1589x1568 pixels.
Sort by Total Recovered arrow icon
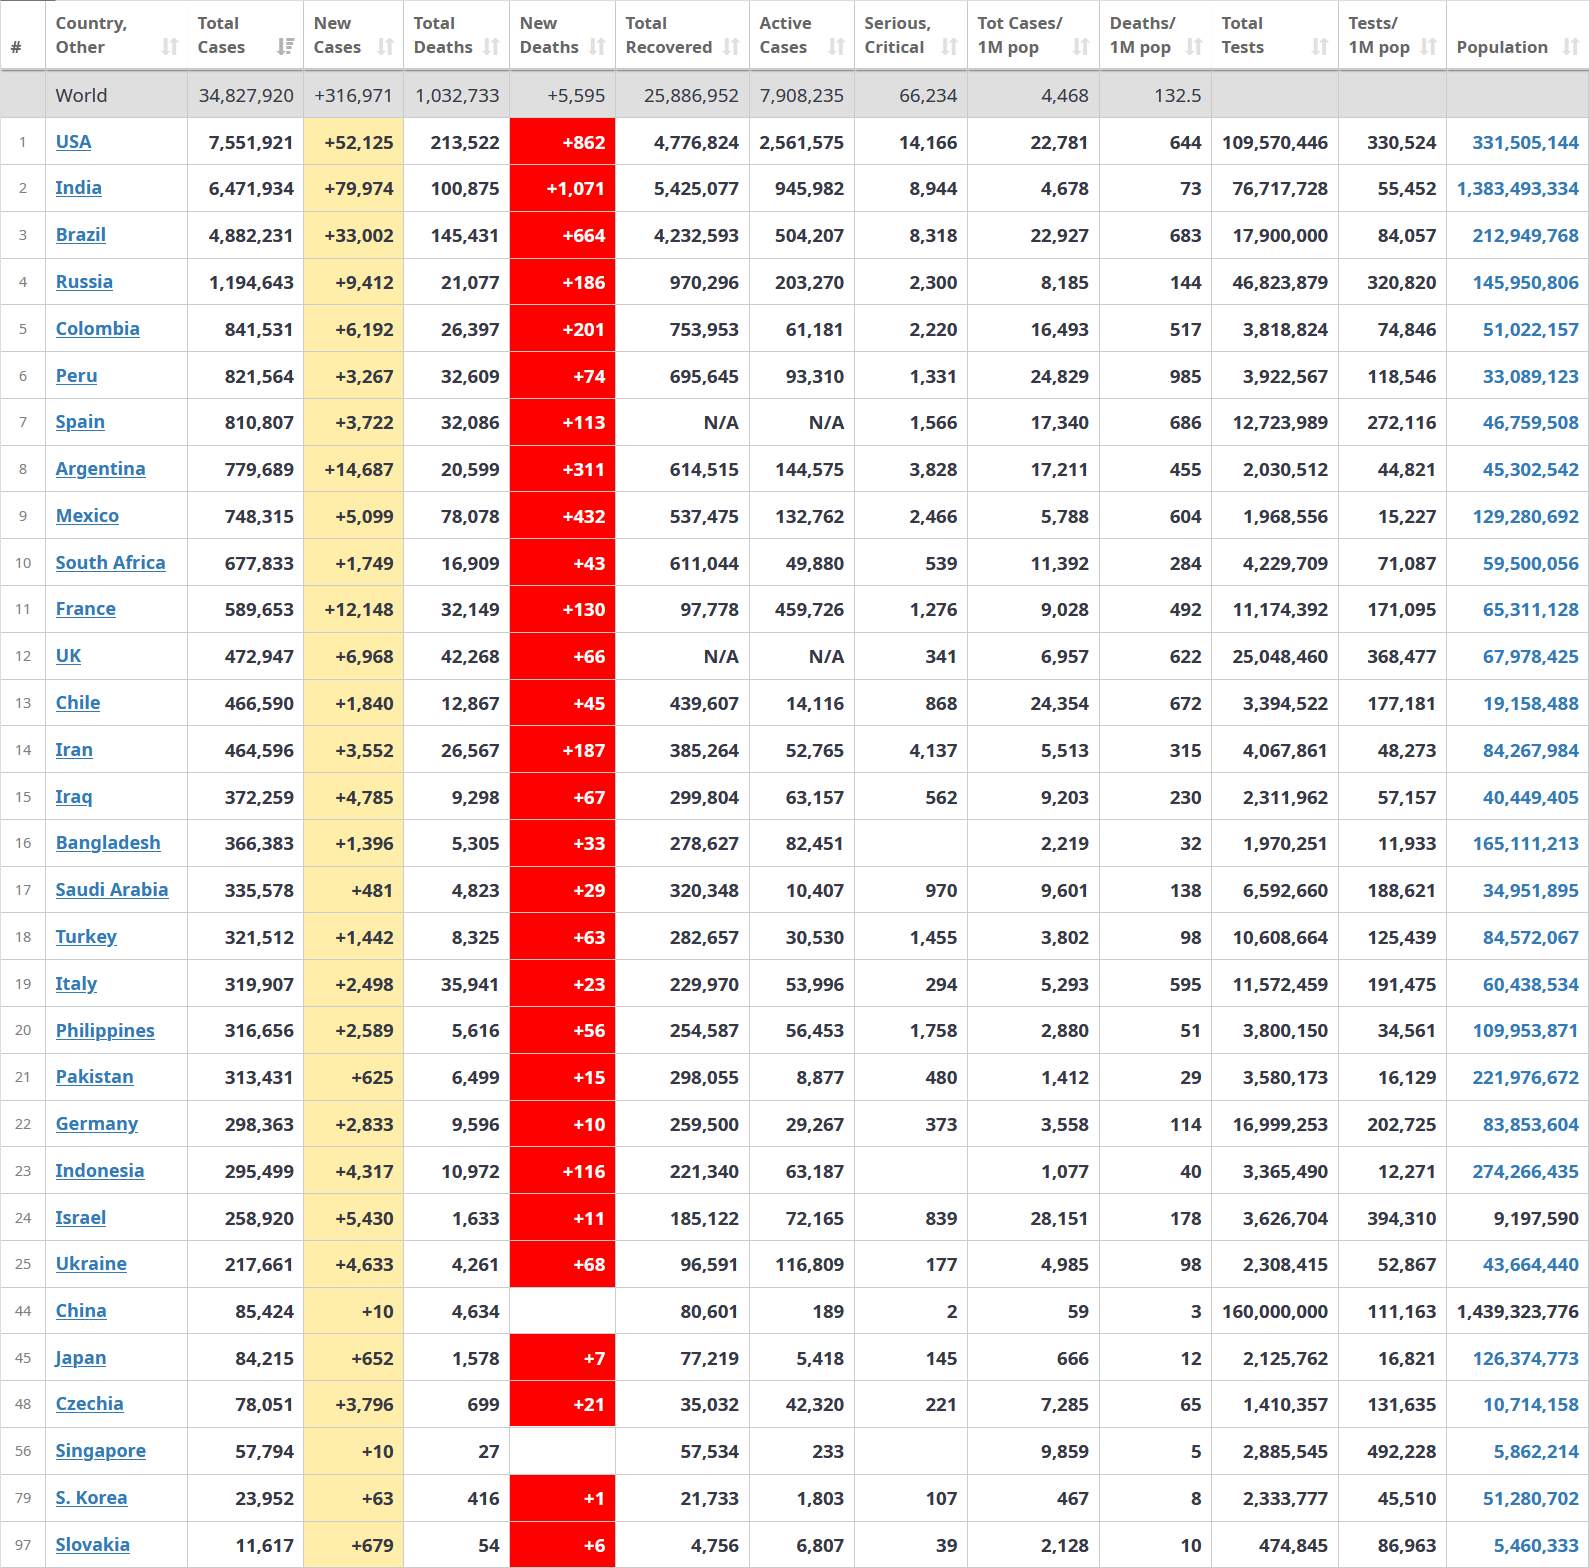731,47
